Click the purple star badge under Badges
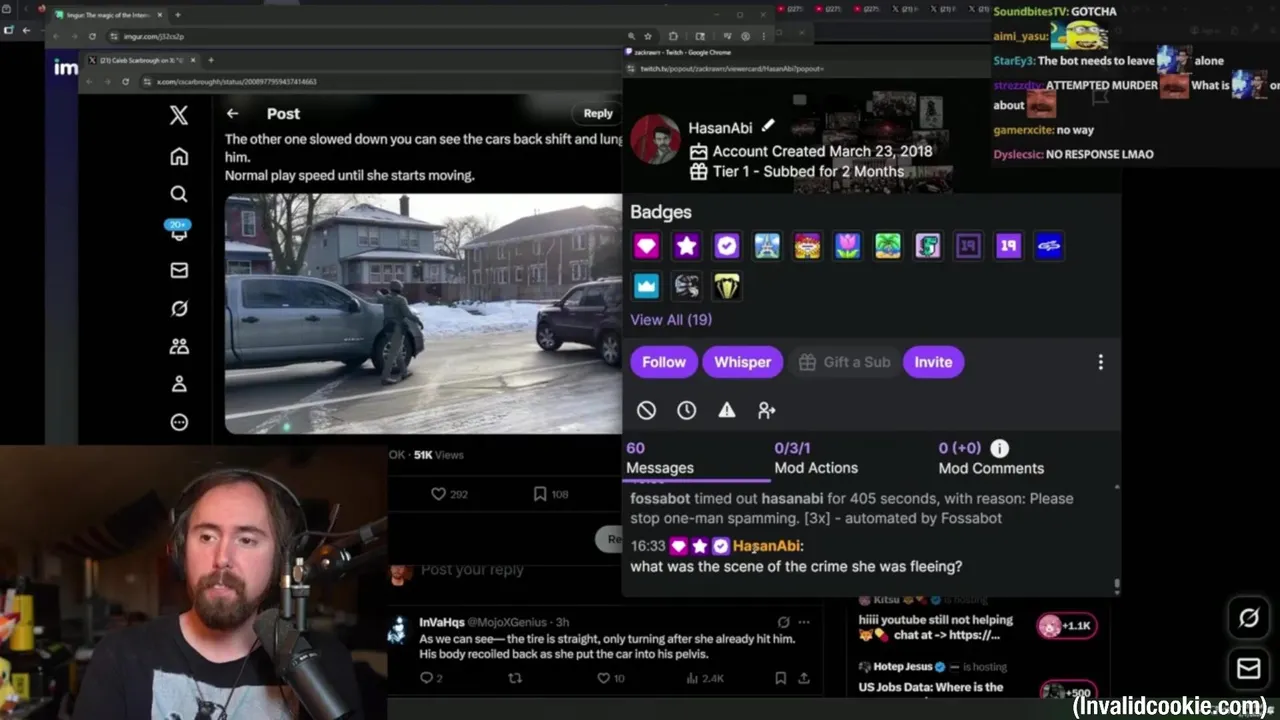 (x=686, y=246)
